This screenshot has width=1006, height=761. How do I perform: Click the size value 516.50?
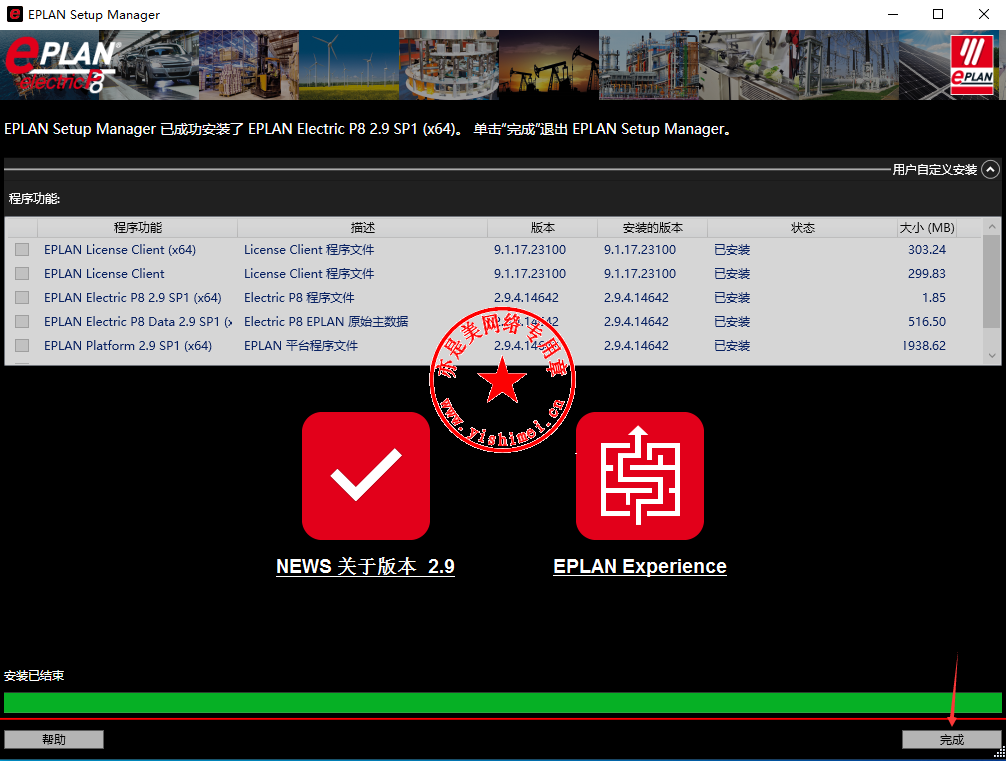[926, 321]
